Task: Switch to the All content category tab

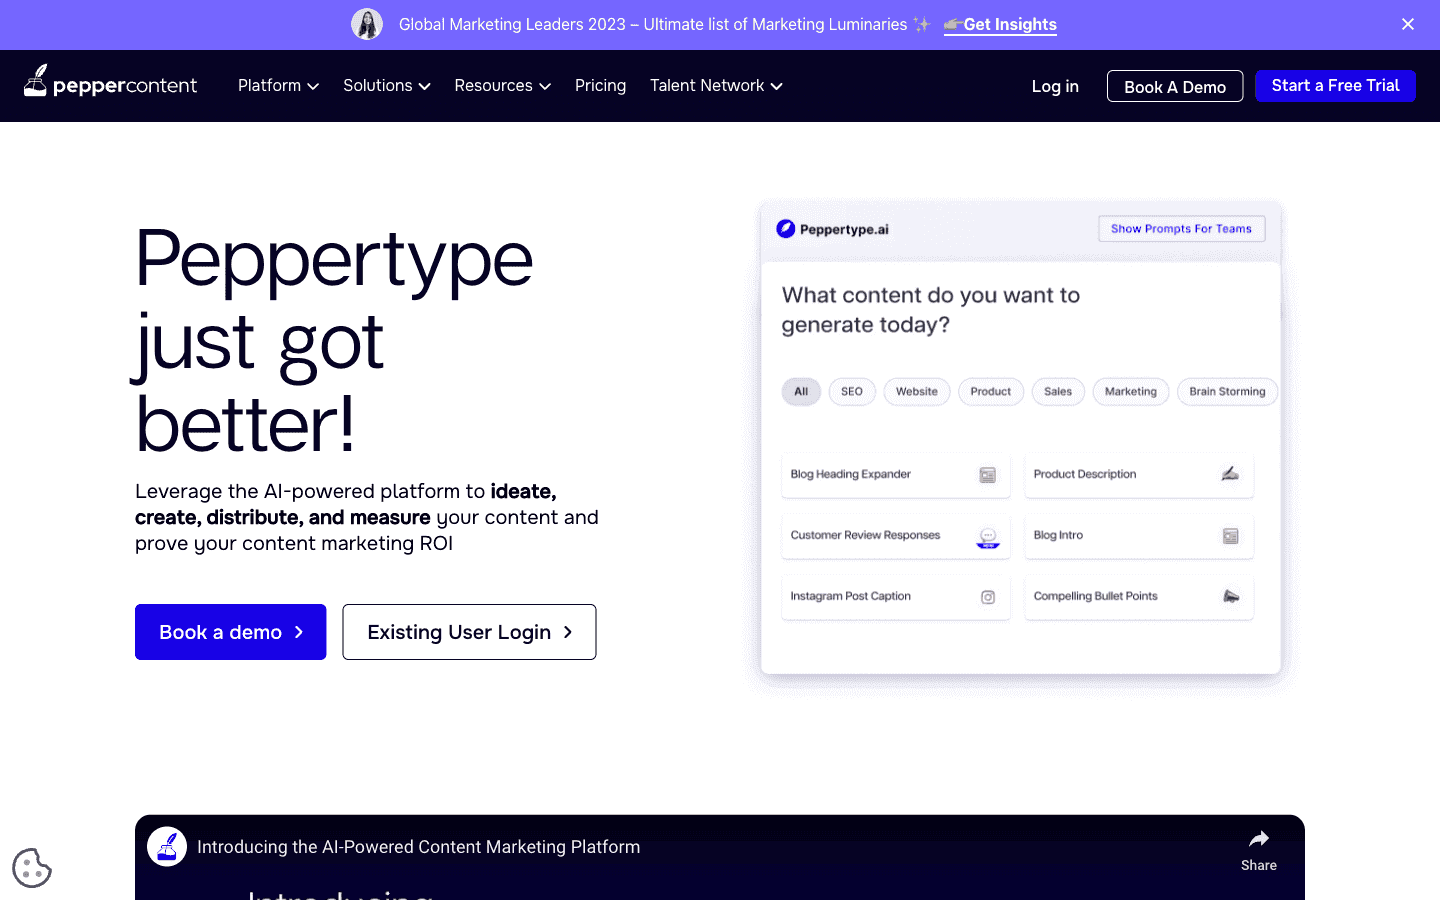Action: click(x=801, y=391)
